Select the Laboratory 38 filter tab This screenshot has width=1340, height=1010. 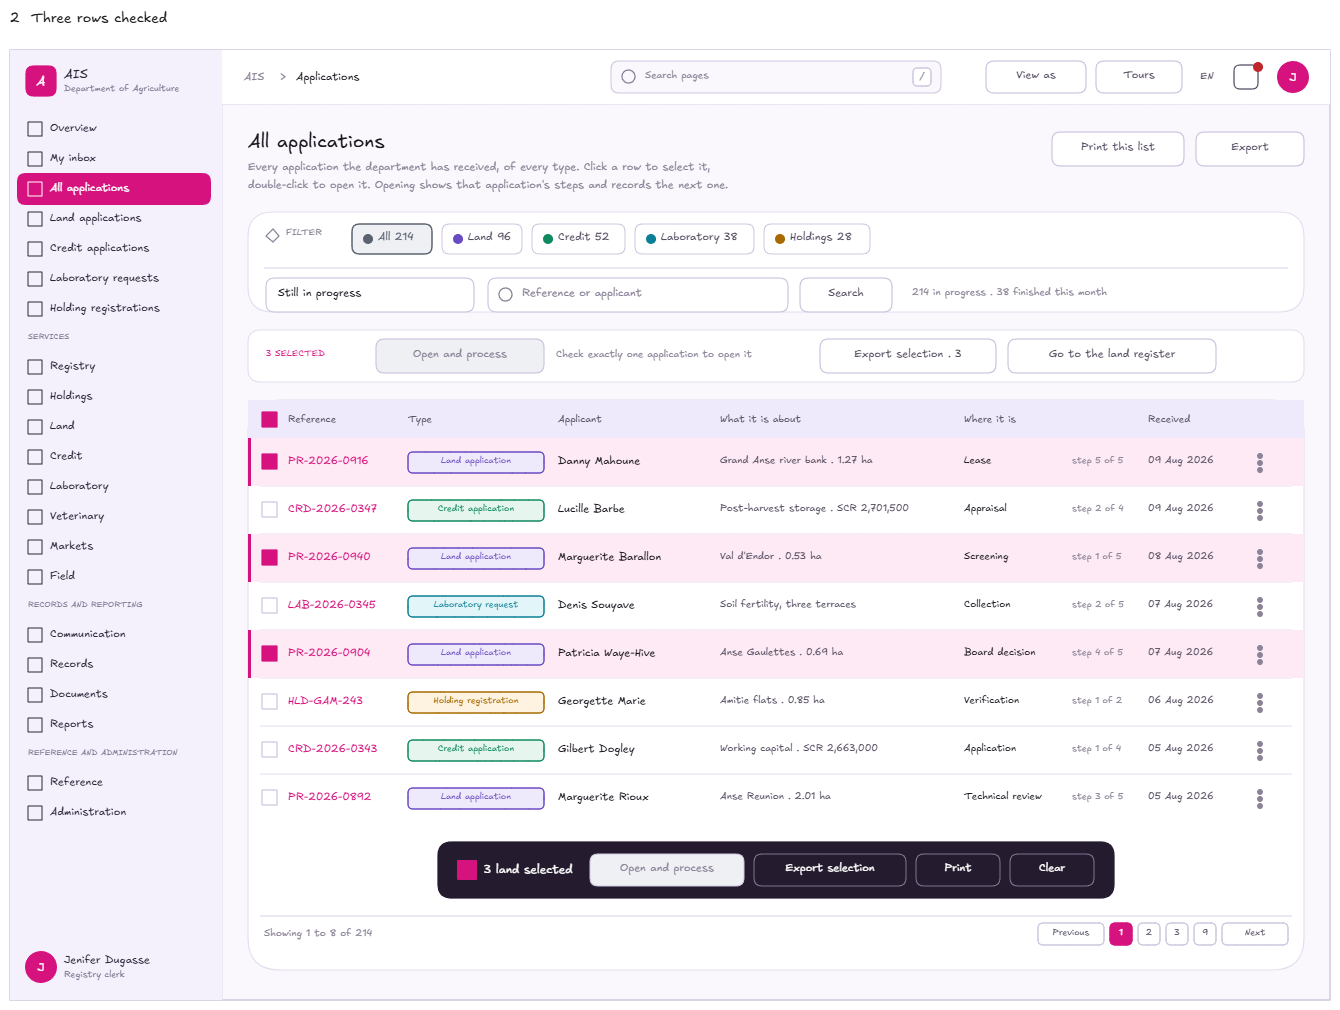pos(693,238)
